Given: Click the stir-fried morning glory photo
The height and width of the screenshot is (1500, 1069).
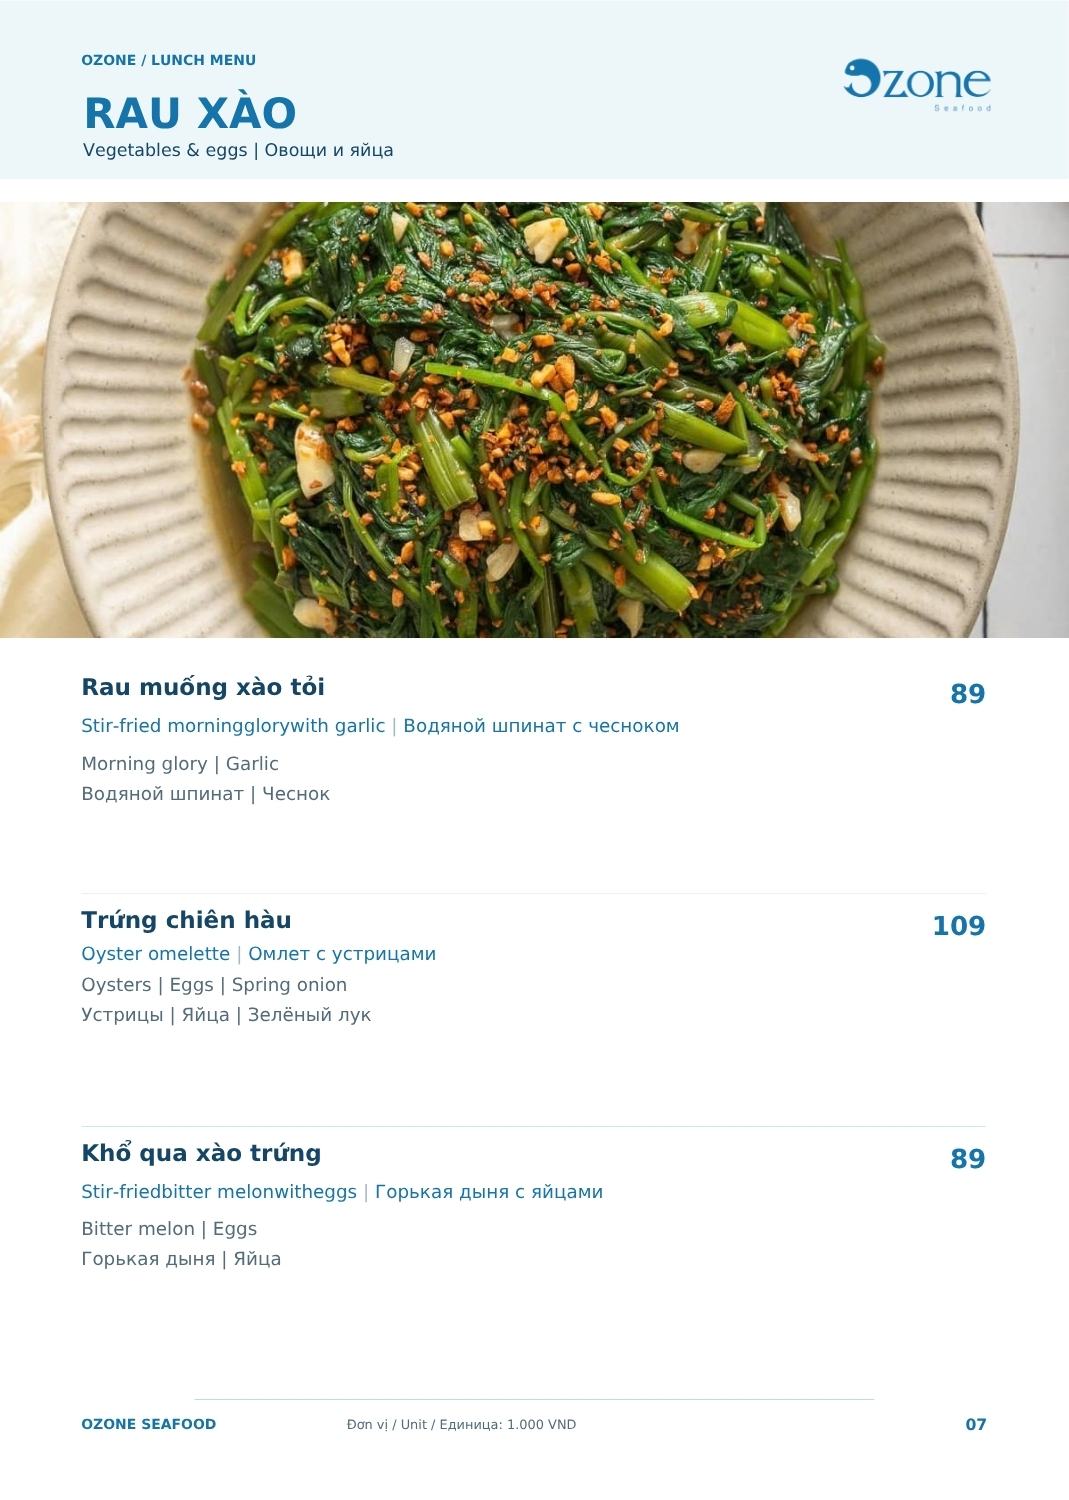Looking at the screenshot, I should [534, 420].
